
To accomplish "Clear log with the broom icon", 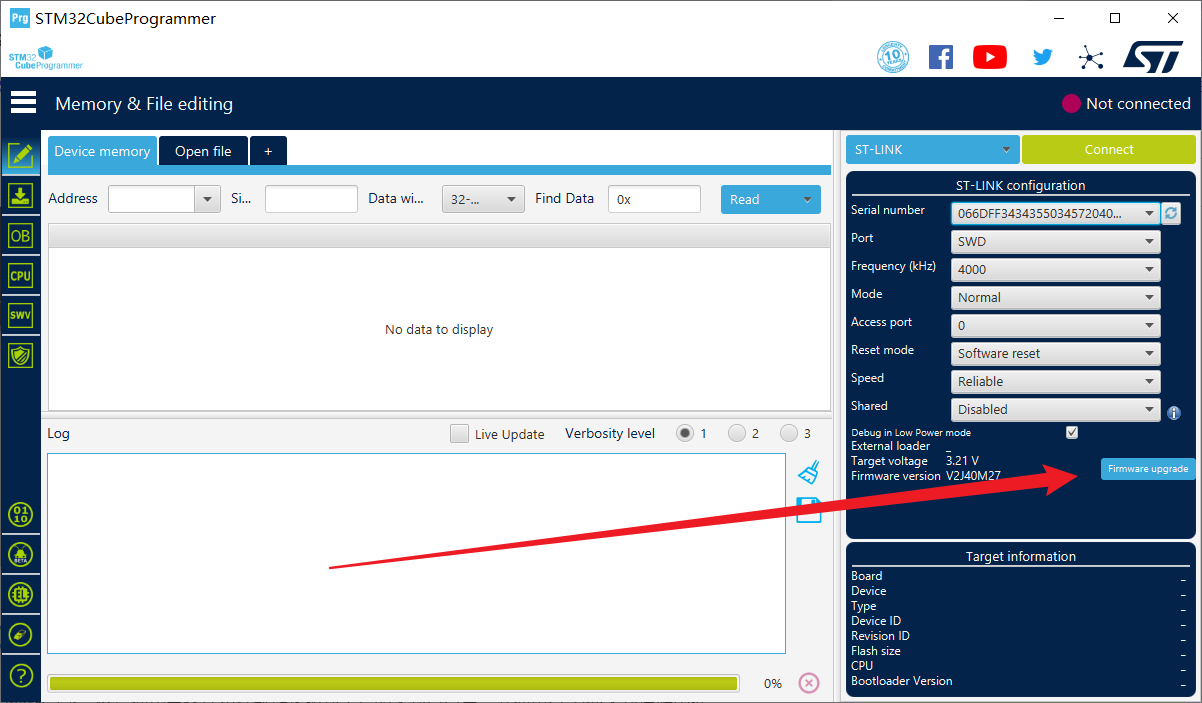I will 809,472.
